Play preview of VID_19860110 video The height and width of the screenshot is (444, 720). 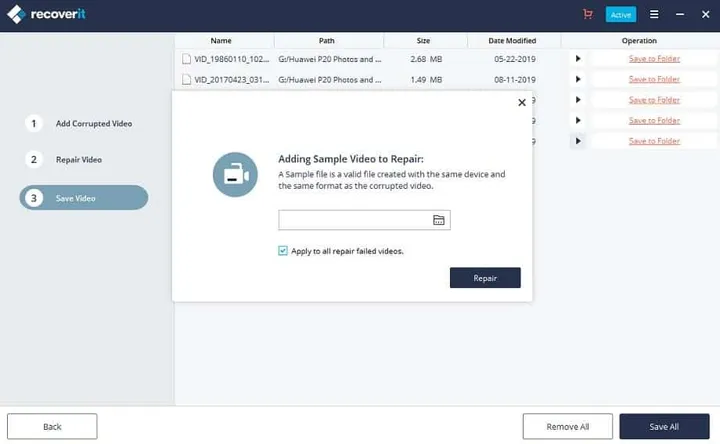click(577, 59)
